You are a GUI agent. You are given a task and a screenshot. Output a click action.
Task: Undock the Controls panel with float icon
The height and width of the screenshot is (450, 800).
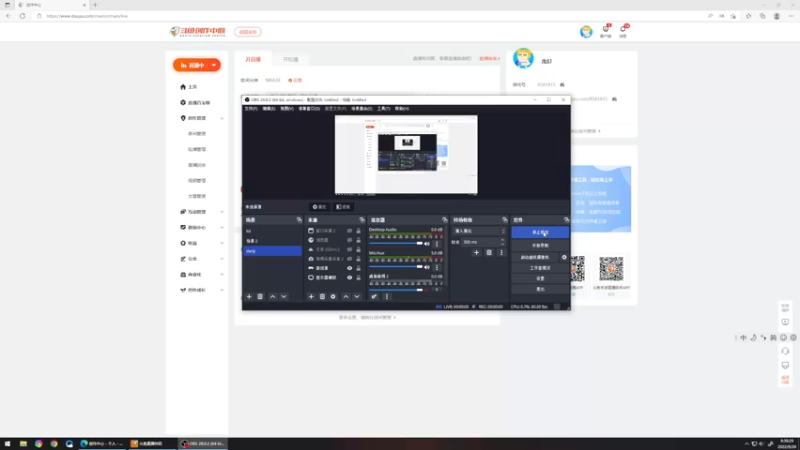(566, 220)
